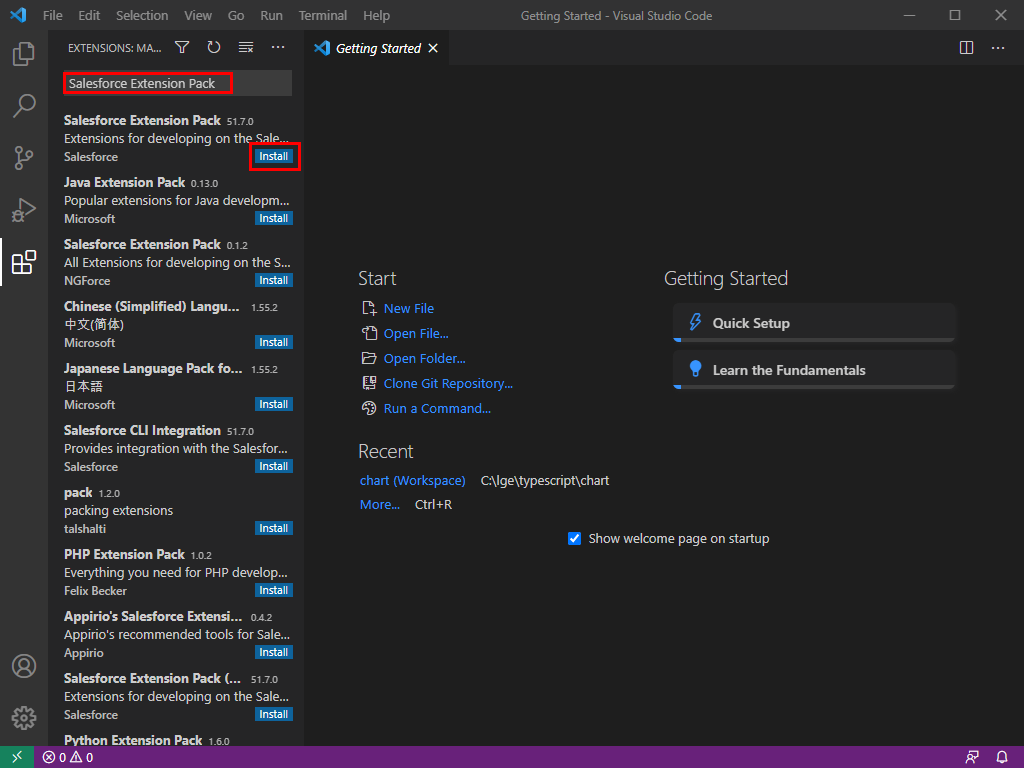Click the filter extensions funnel icon

pyautogui.click(x=182, y=48)
